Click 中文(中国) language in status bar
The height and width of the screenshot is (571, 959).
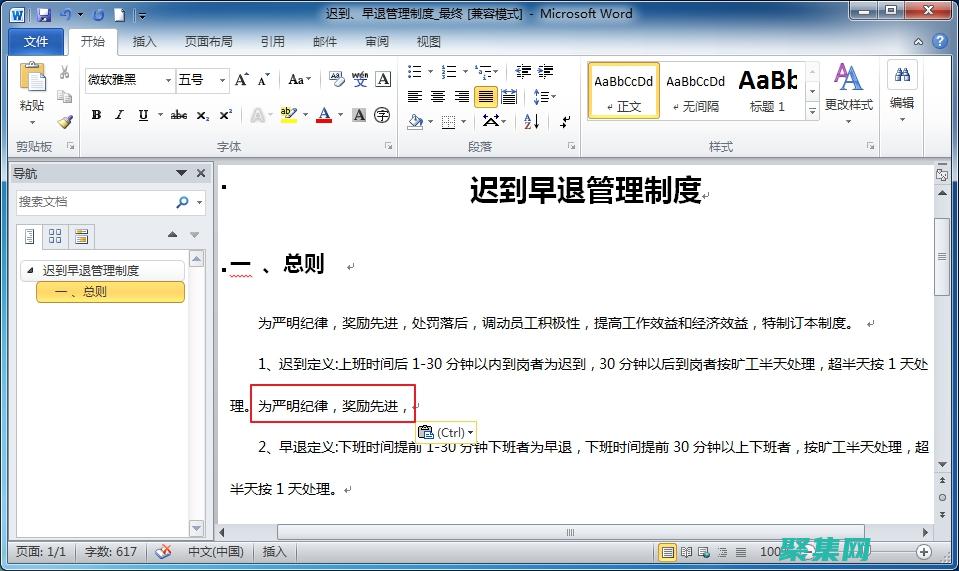215,551
